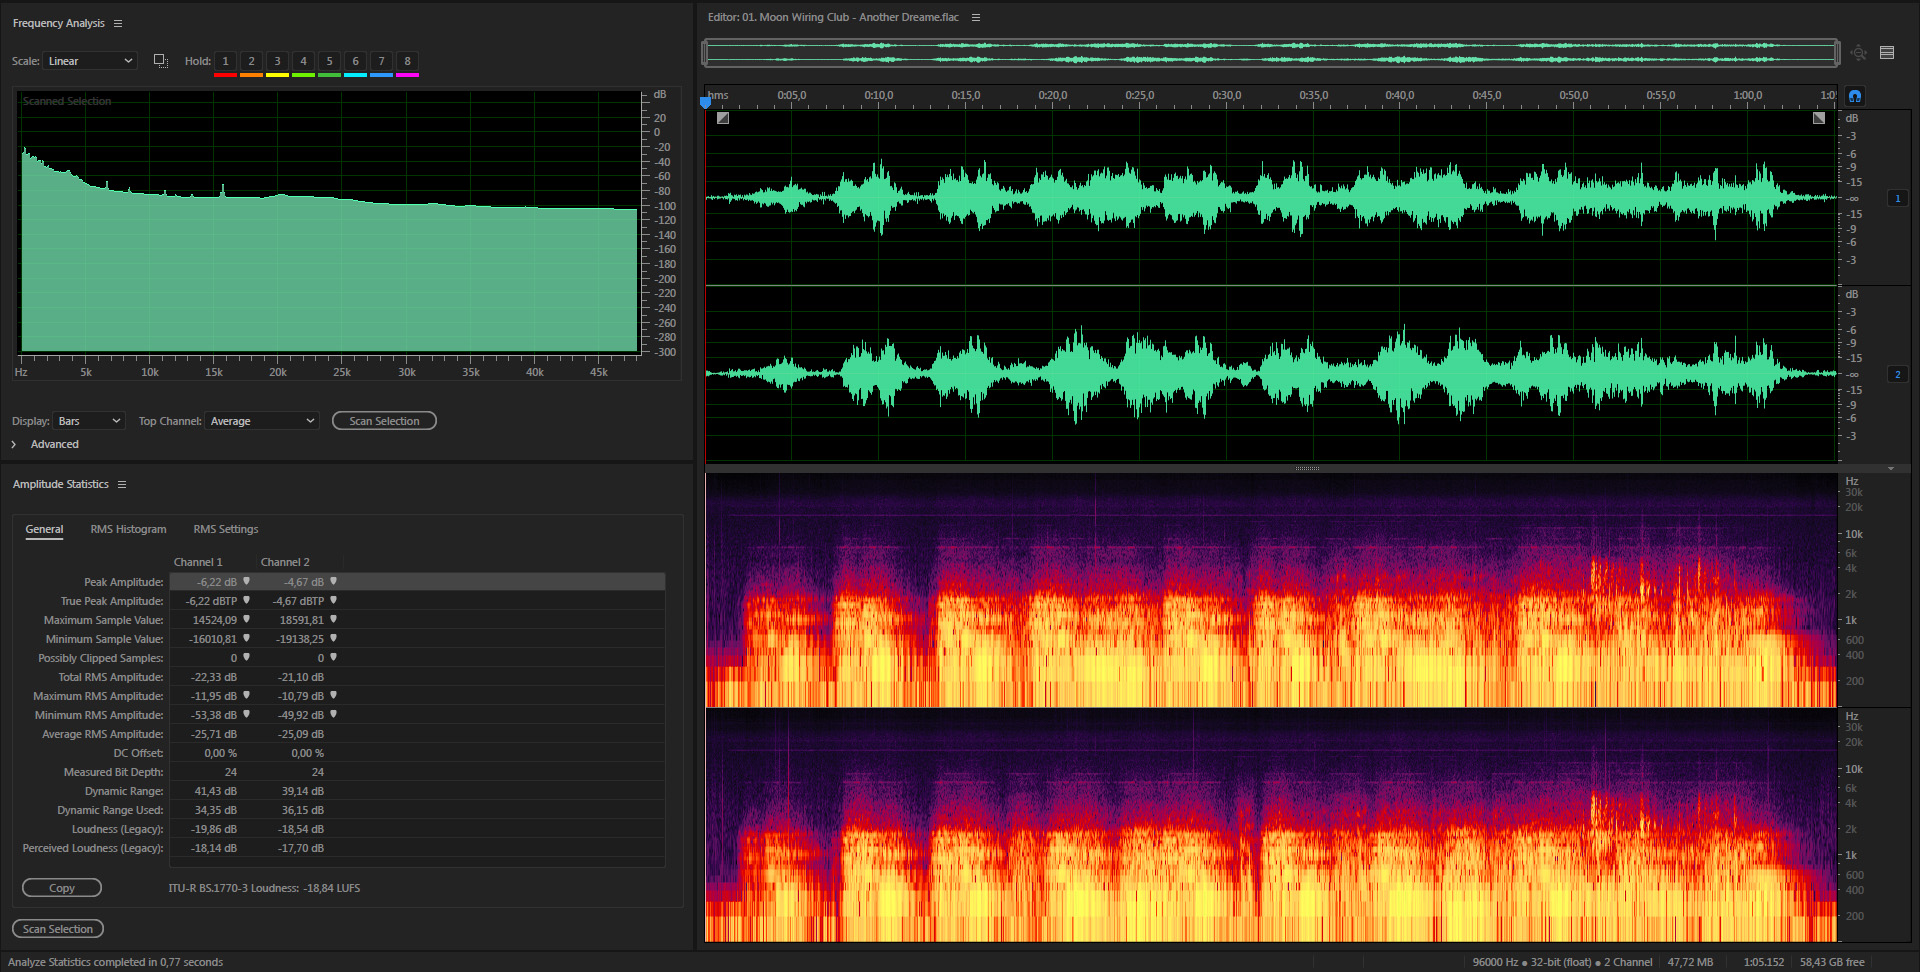The width and height of the screenshot is (1920, 972).
Task: Select the Amplitude Statistics panel title
Action: pos(60,484)
